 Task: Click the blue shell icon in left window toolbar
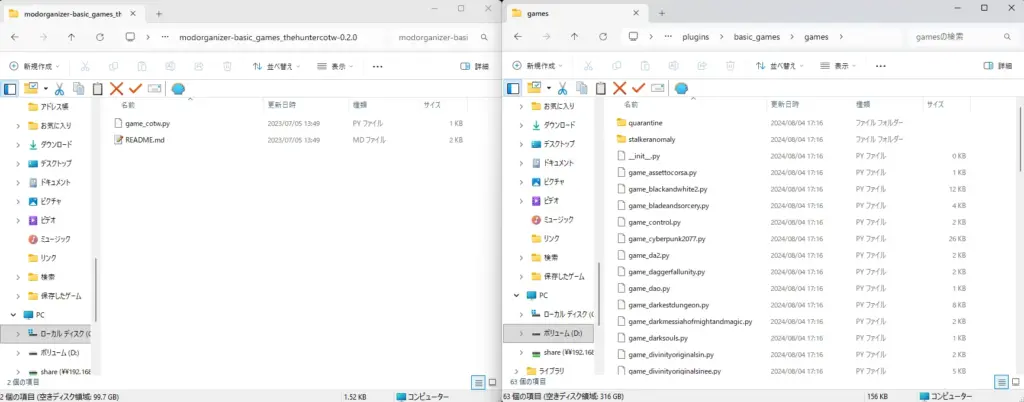tap(177, 89)
